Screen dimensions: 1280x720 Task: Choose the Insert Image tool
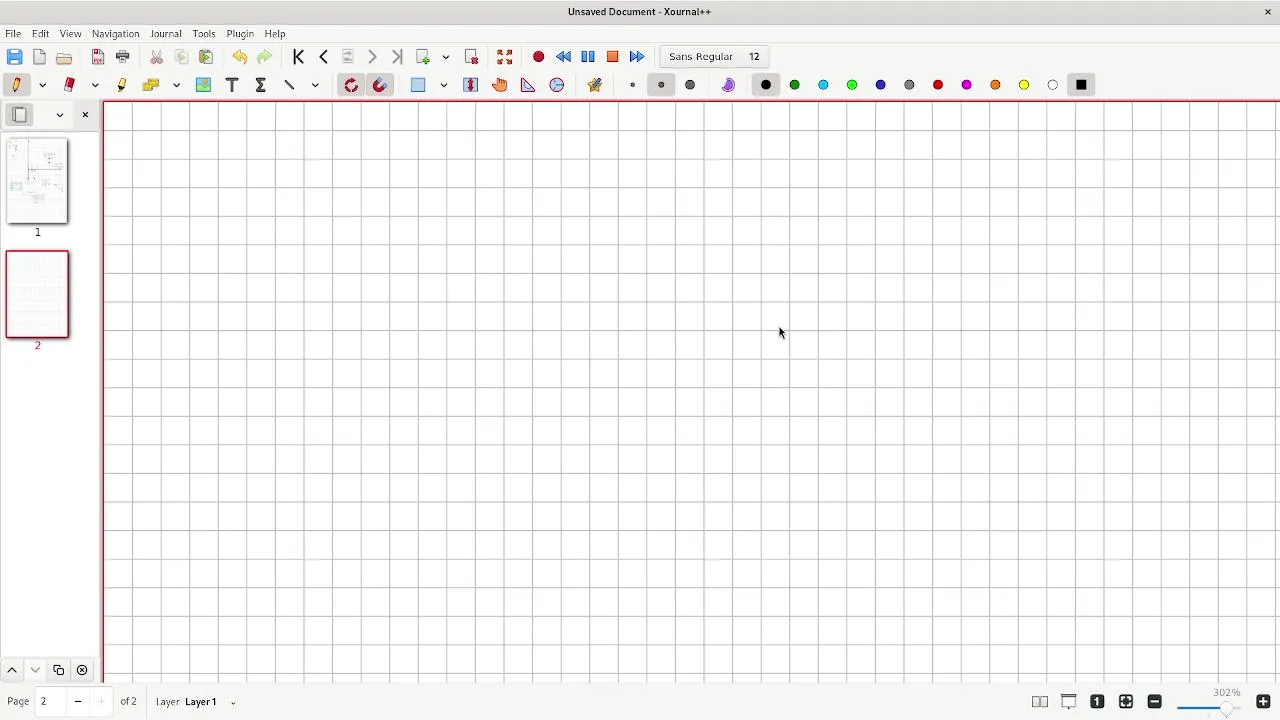coord(204,85)
